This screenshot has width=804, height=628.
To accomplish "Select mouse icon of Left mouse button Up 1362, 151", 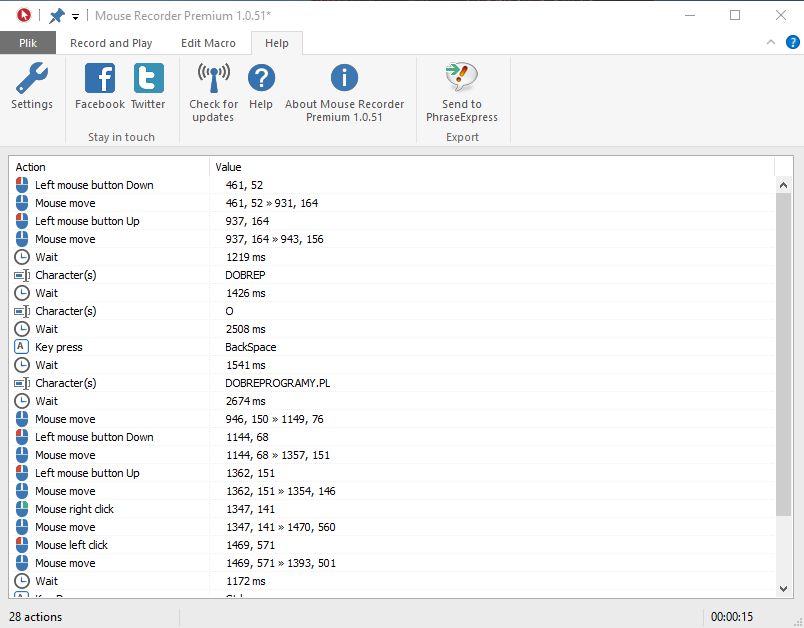I will (22, 473).
